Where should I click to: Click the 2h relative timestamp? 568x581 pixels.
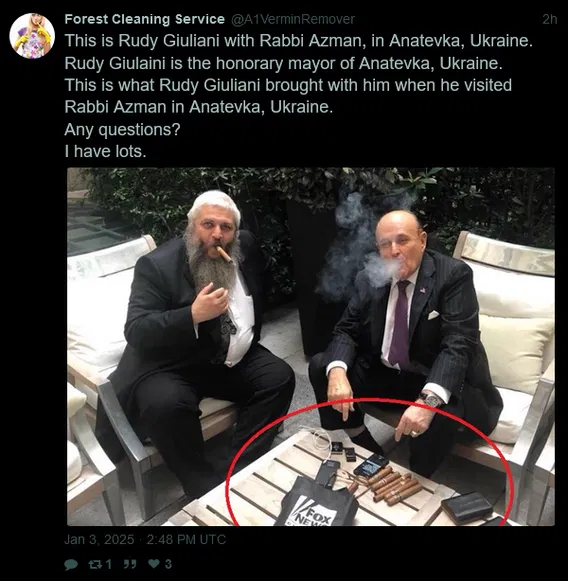550,19
